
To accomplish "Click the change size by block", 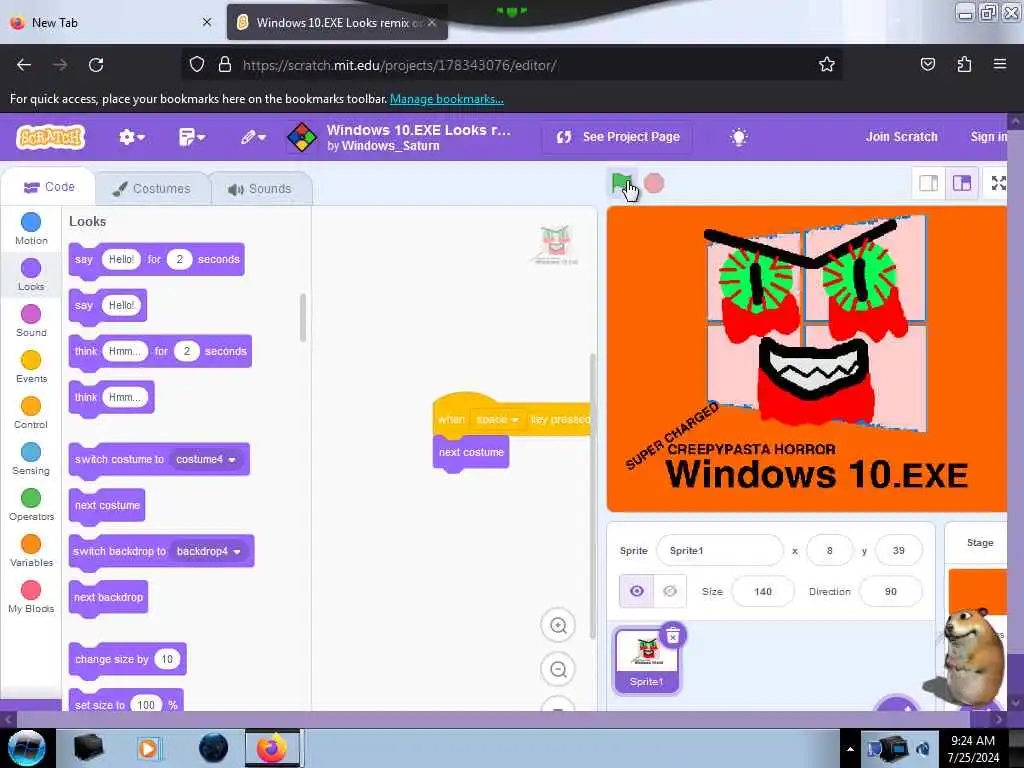I will tap(127, 660).
